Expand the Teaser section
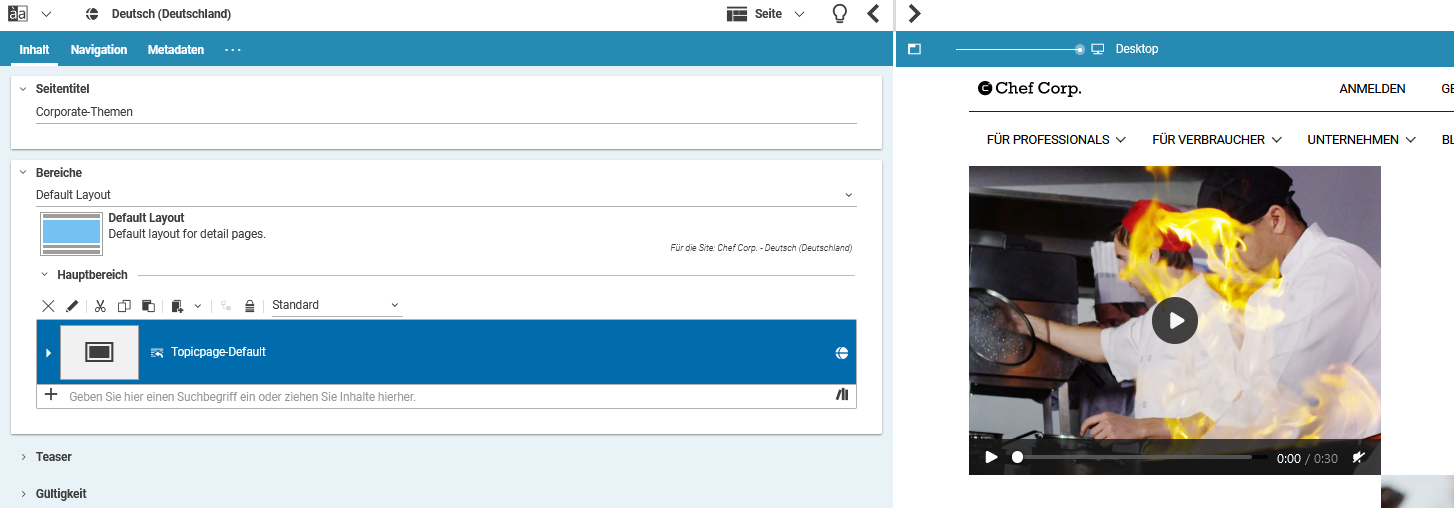Viewport: 1454px width, 508px height. pyautogui.click(x=23, y=457)
